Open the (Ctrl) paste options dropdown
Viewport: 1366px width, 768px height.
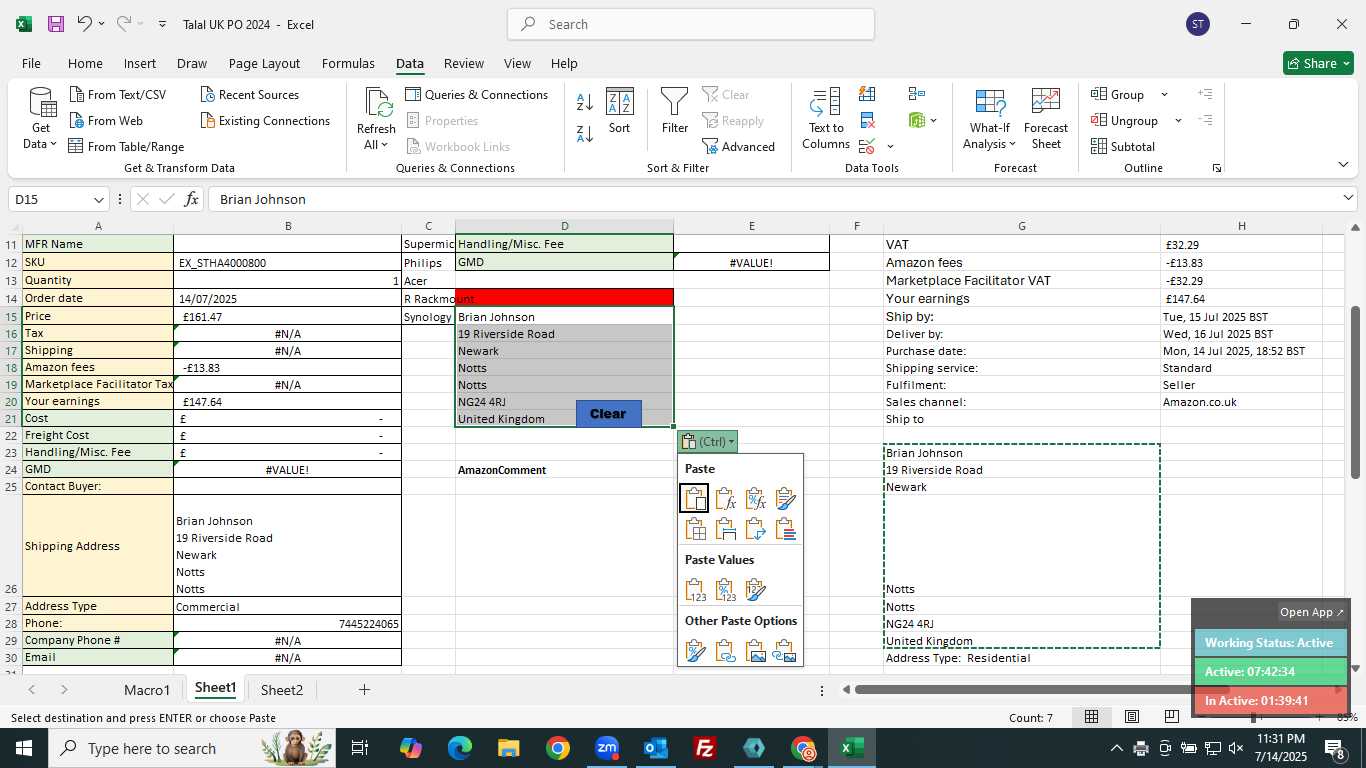[x=709, y=441]
